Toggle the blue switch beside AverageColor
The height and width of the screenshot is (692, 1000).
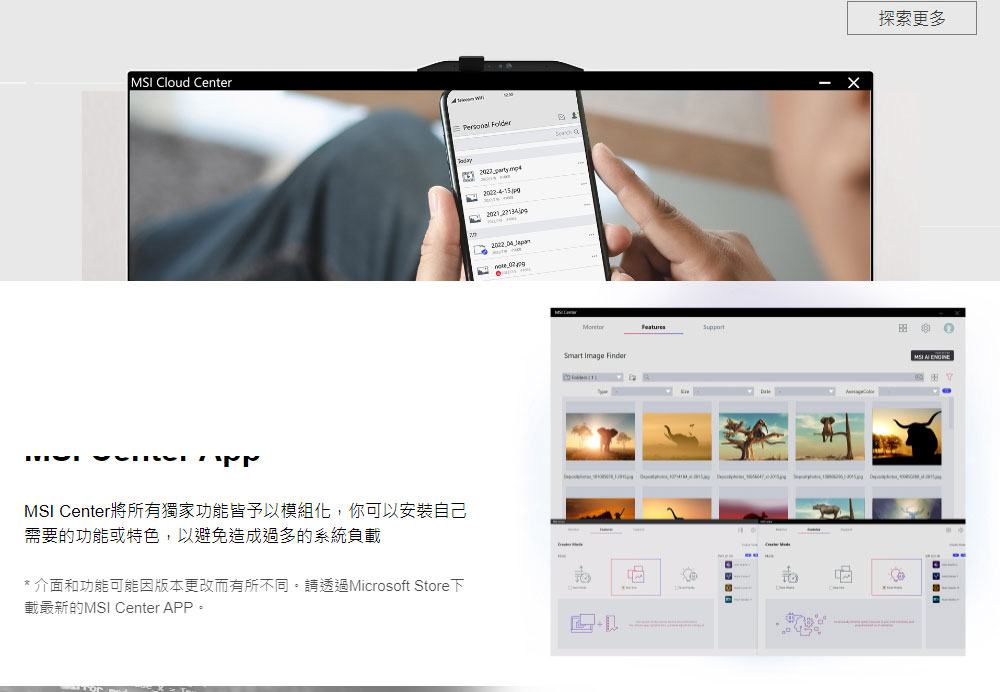click(946, 391)
